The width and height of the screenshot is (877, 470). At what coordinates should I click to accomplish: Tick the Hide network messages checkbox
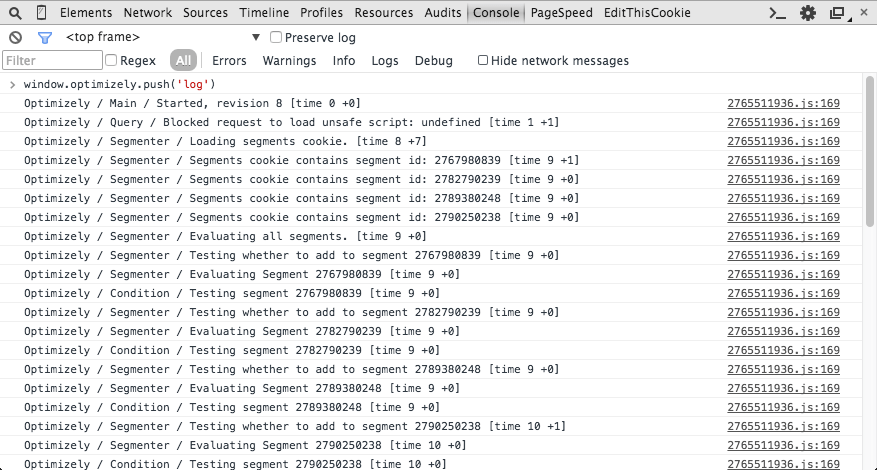[x=483, y=61]
